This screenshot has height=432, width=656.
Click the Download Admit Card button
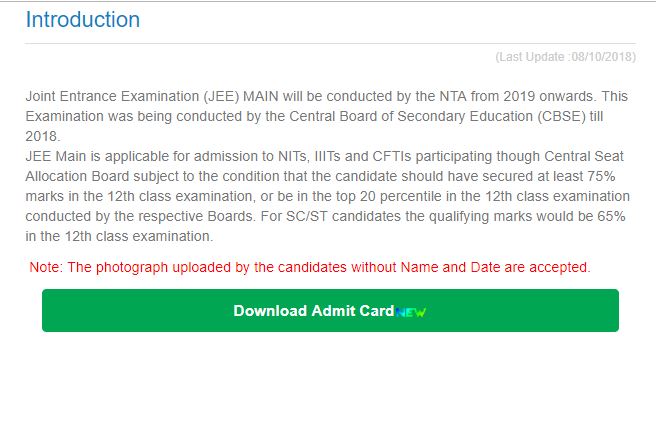click(x=330, y=310)
